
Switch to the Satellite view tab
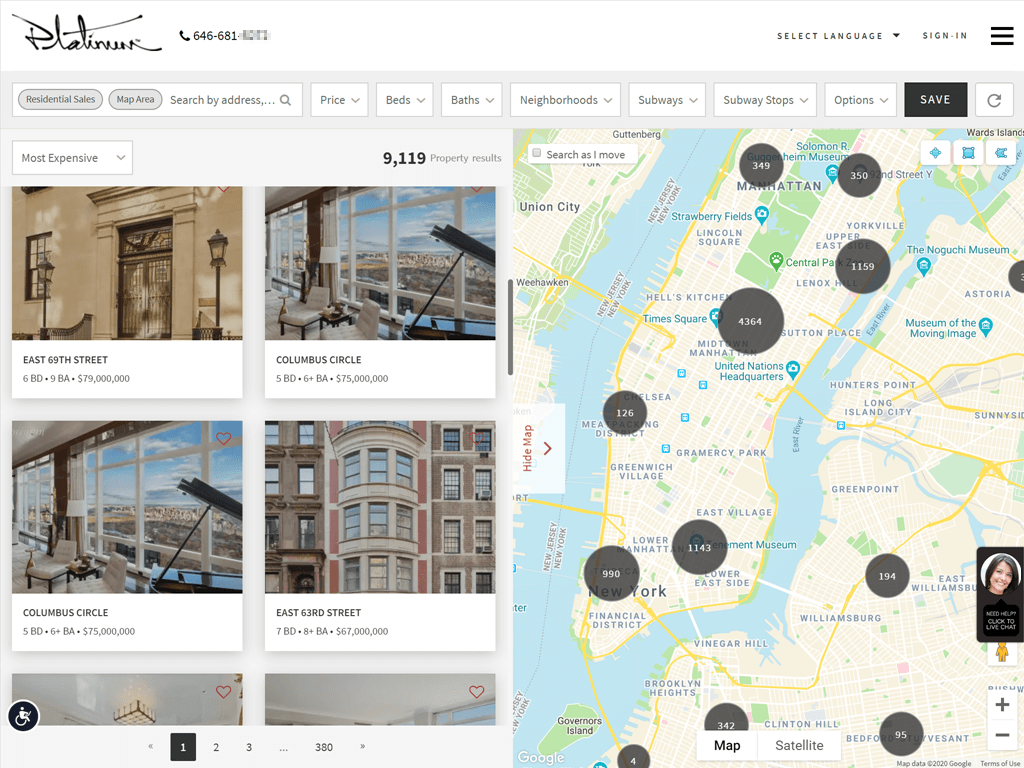click(x=799, y=745)
